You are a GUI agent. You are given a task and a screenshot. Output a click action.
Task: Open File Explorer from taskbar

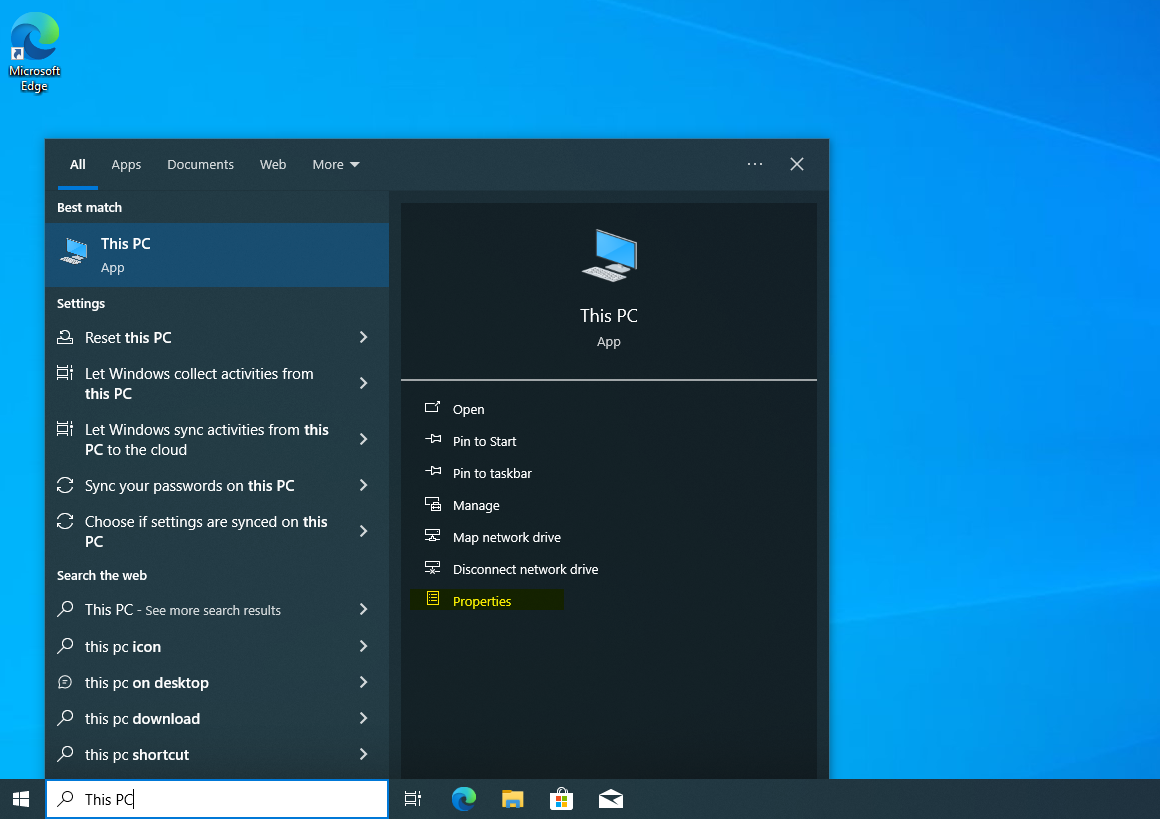point(513,799)
